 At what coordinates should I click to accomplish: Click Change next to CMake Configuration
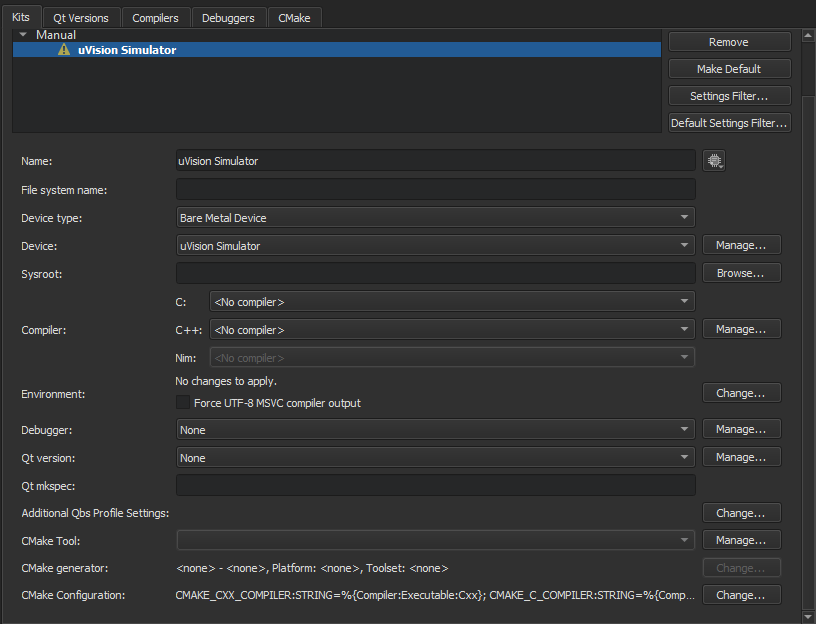tap(741, 594)
